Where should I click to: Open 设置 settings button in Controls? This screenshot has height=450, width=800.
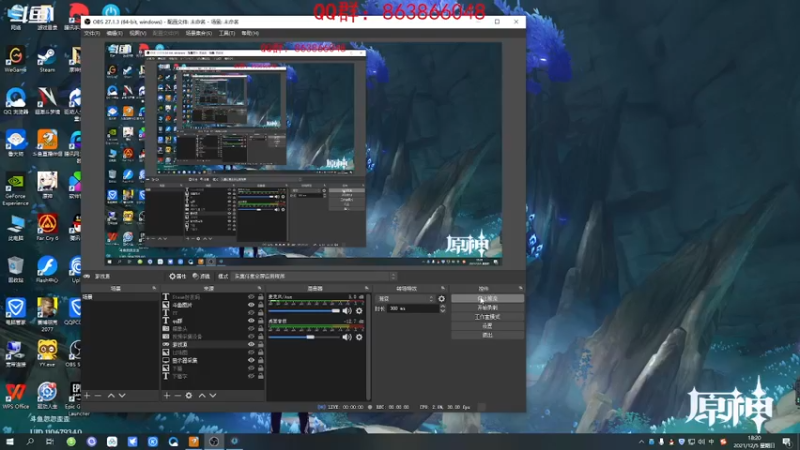pos(487,326)
